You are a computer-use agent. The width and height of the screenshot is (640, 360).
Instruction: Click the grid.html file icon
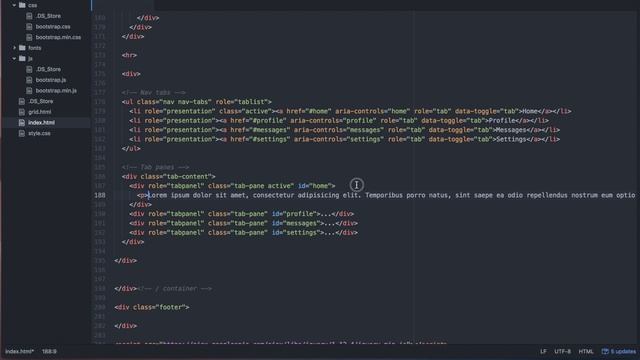tap(22, 112)
